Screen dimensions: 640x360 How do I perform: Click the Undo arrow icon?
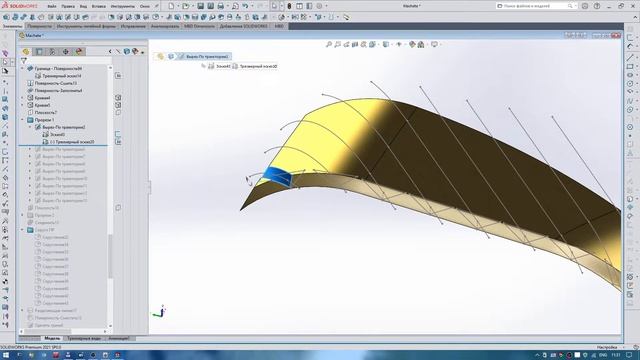[x=245, y=6]
